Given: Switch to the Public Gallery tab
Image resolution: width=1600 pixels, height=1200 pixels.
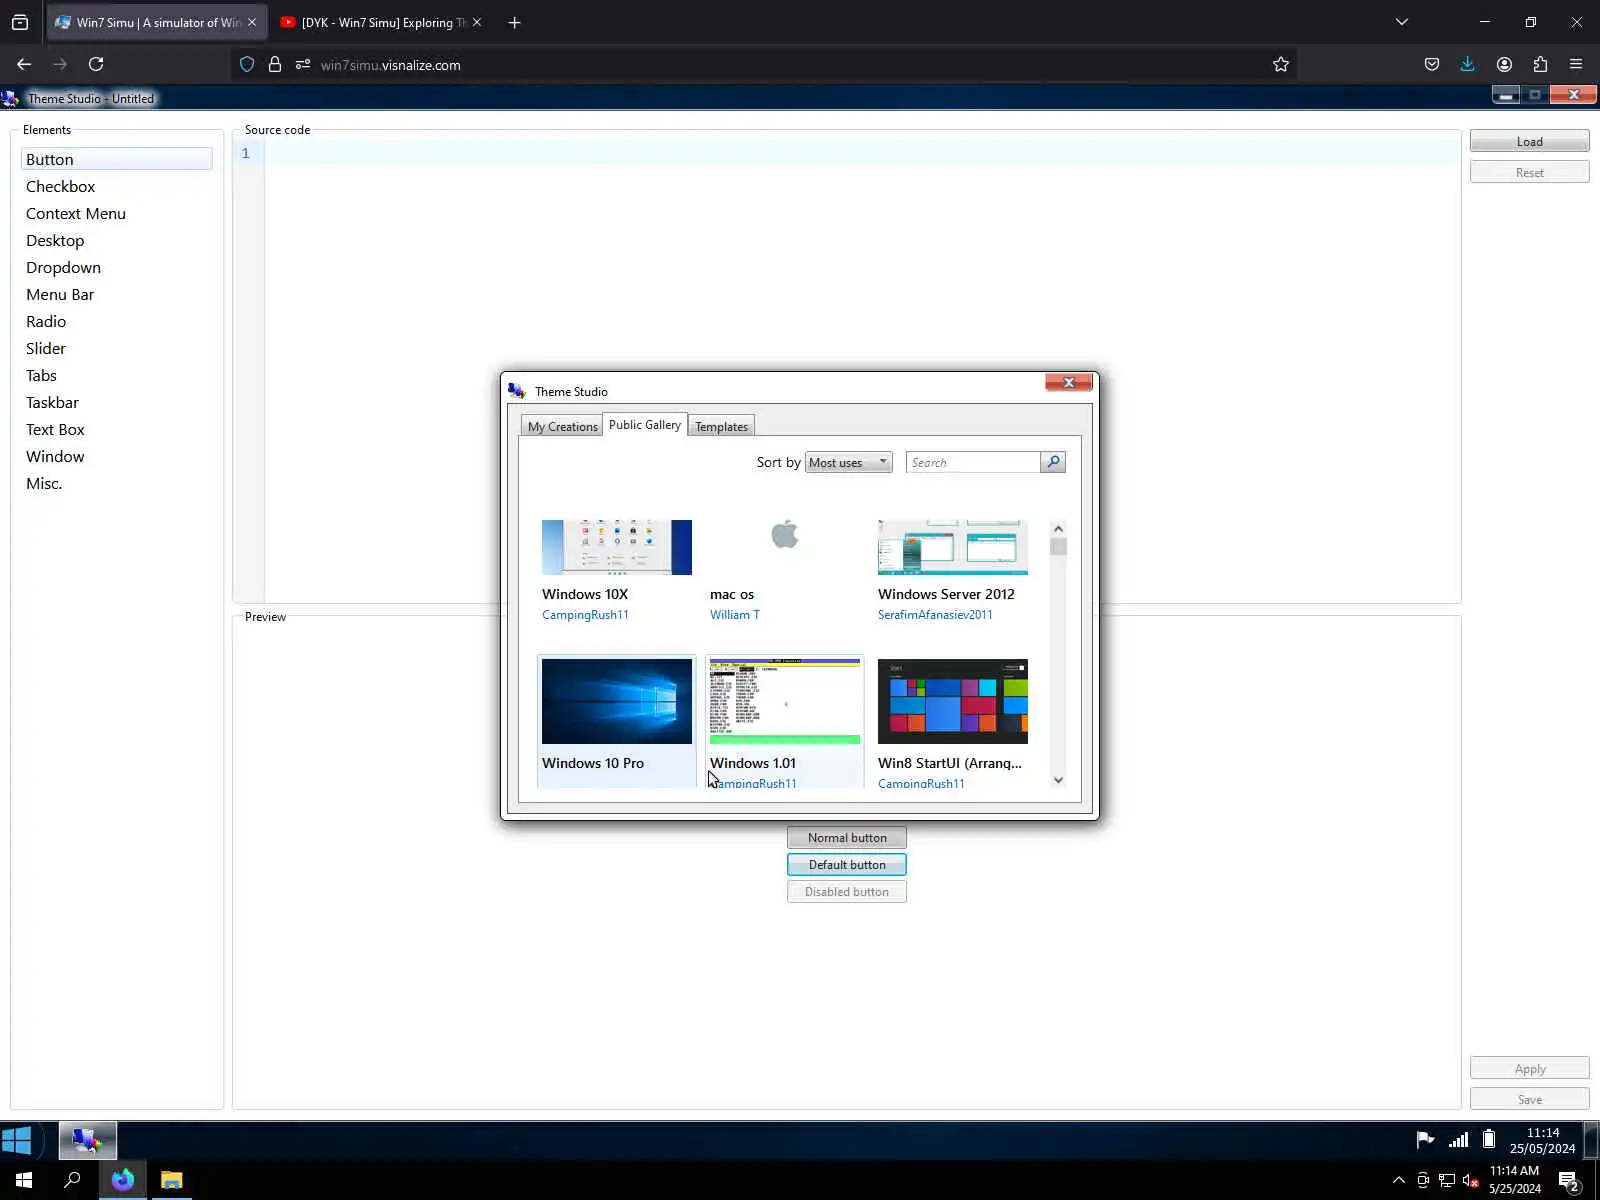Looking at the screenshot, I should coord(645,425).
